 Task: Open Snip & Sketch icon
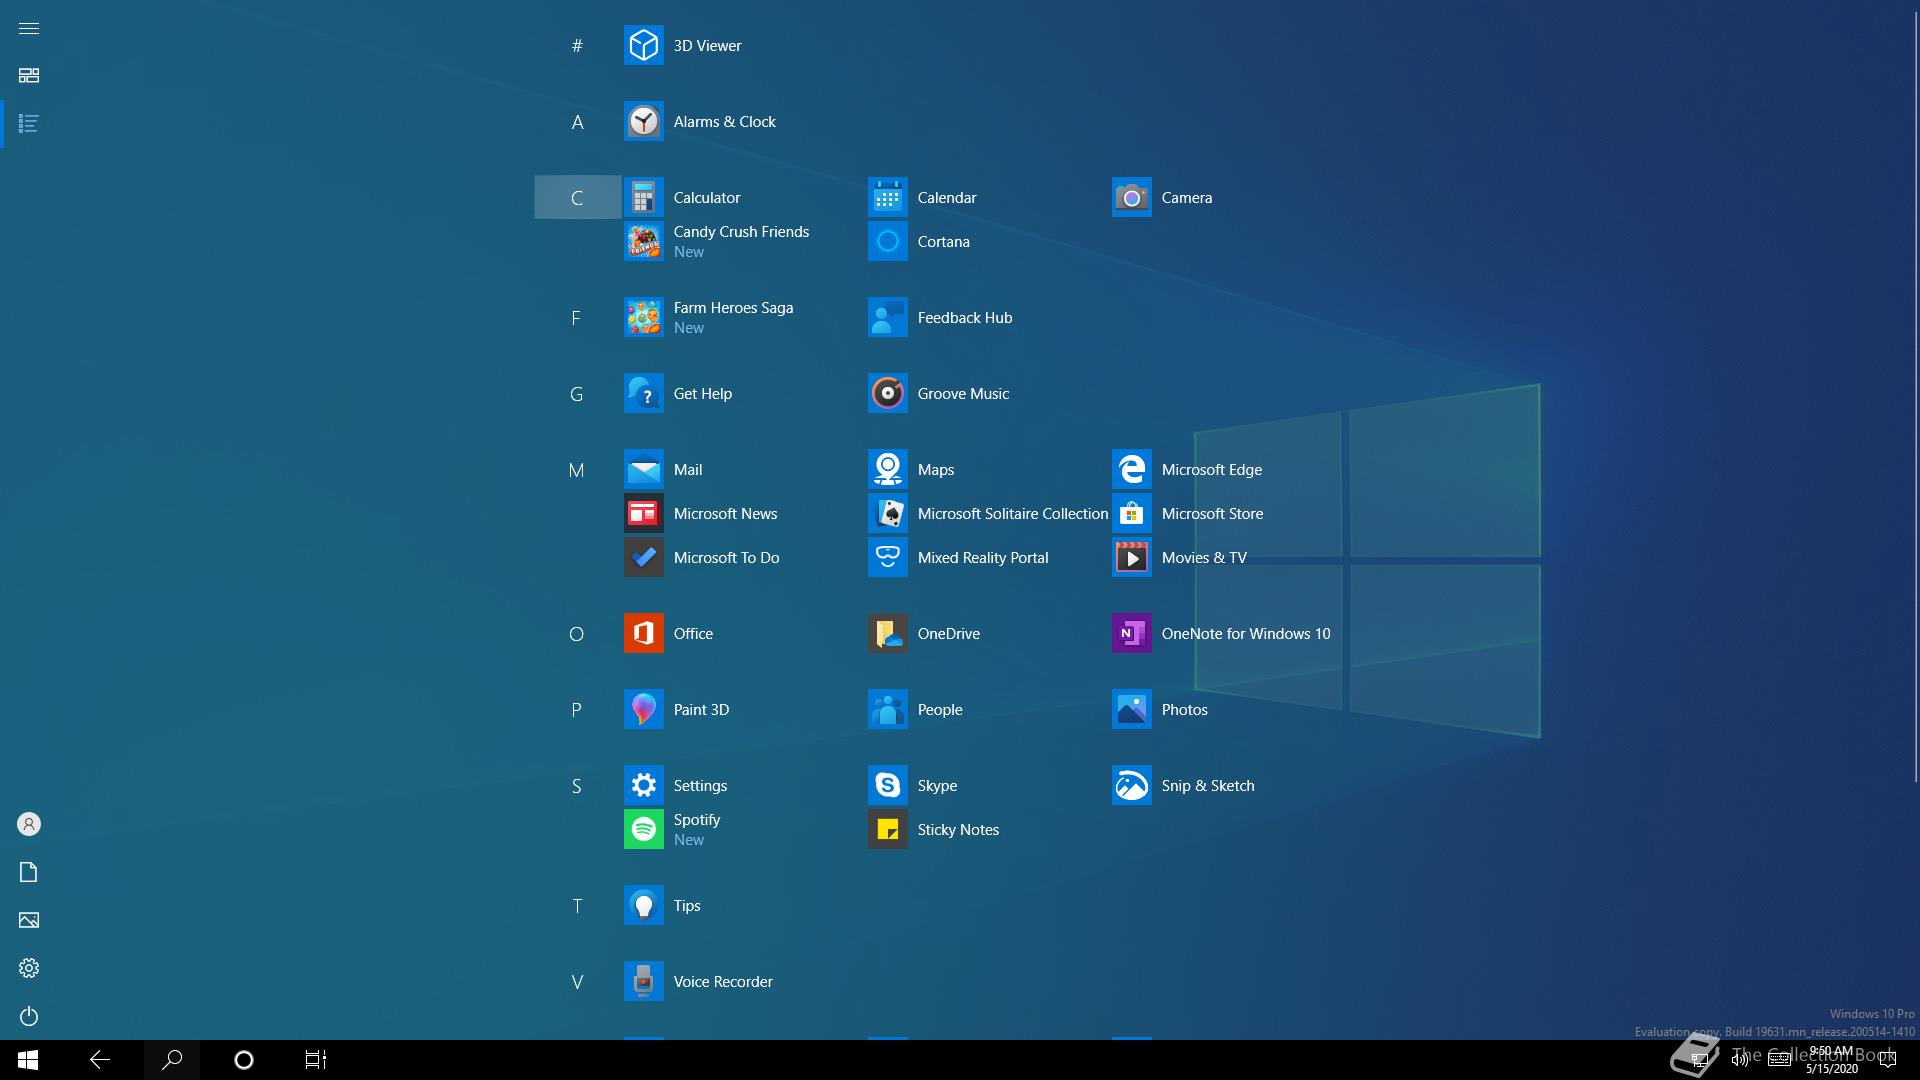coord(1131,785)
